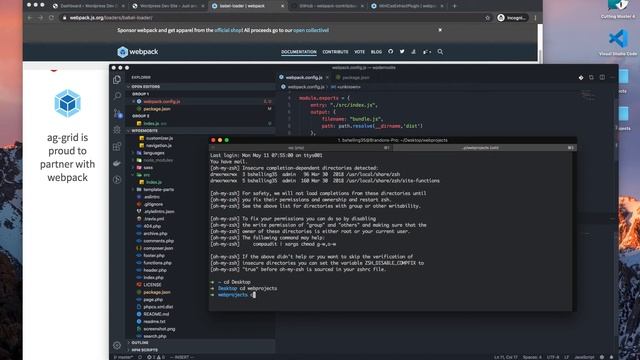Viewport: 640px width, 360px height.
Task: Bookmark page with Chrome star icon
Action: (x=487, y=18)
